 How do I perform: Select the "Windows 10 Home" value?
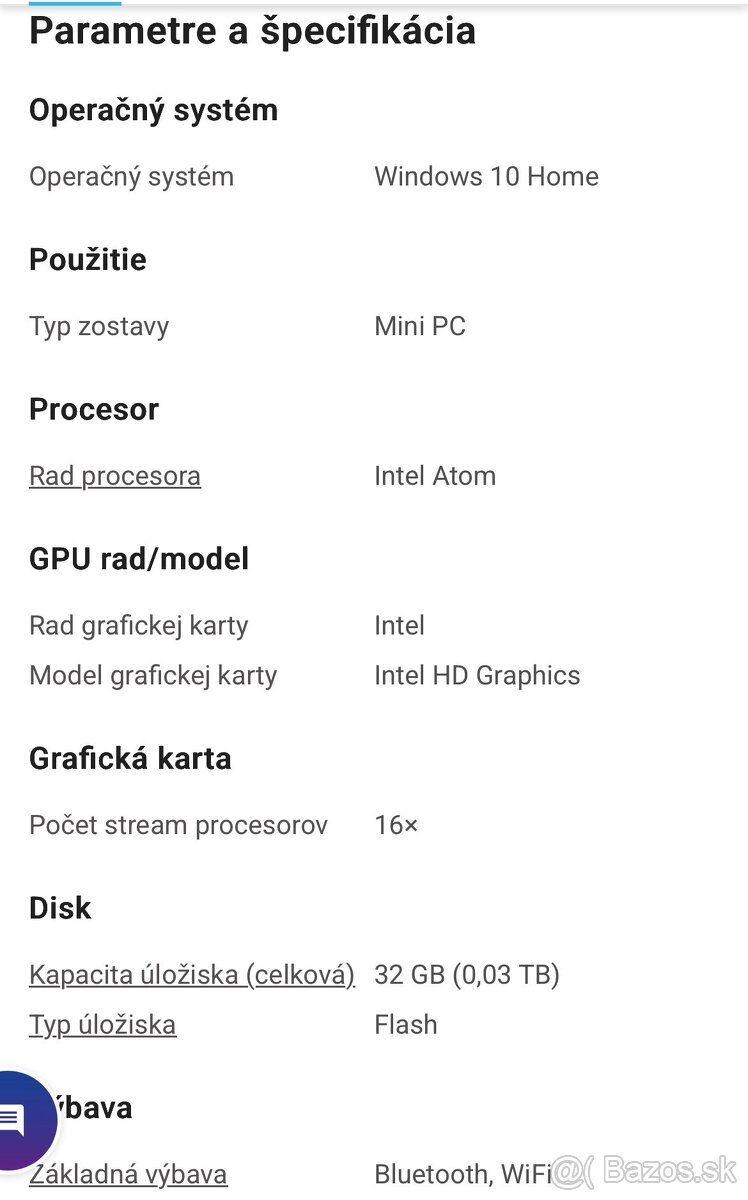(486, 176)
